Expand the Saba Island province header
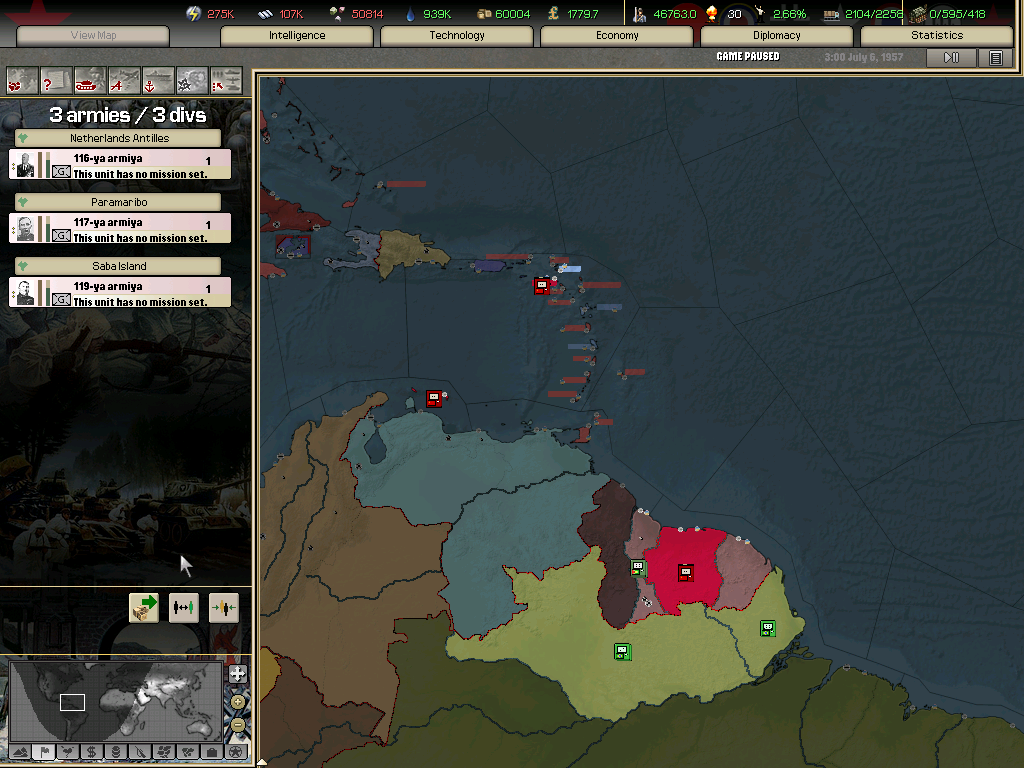 tap(119, 266)
